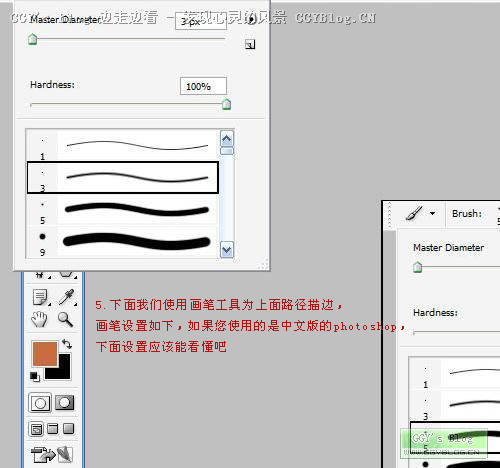Swap foreground and background colors

pyautogui.click(x=67, y=344)
